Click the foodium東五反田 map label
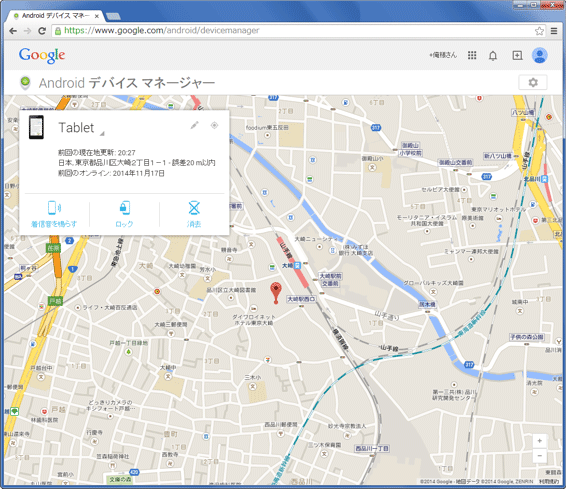This screenshot has height=489, width=566. pos(267,127)
